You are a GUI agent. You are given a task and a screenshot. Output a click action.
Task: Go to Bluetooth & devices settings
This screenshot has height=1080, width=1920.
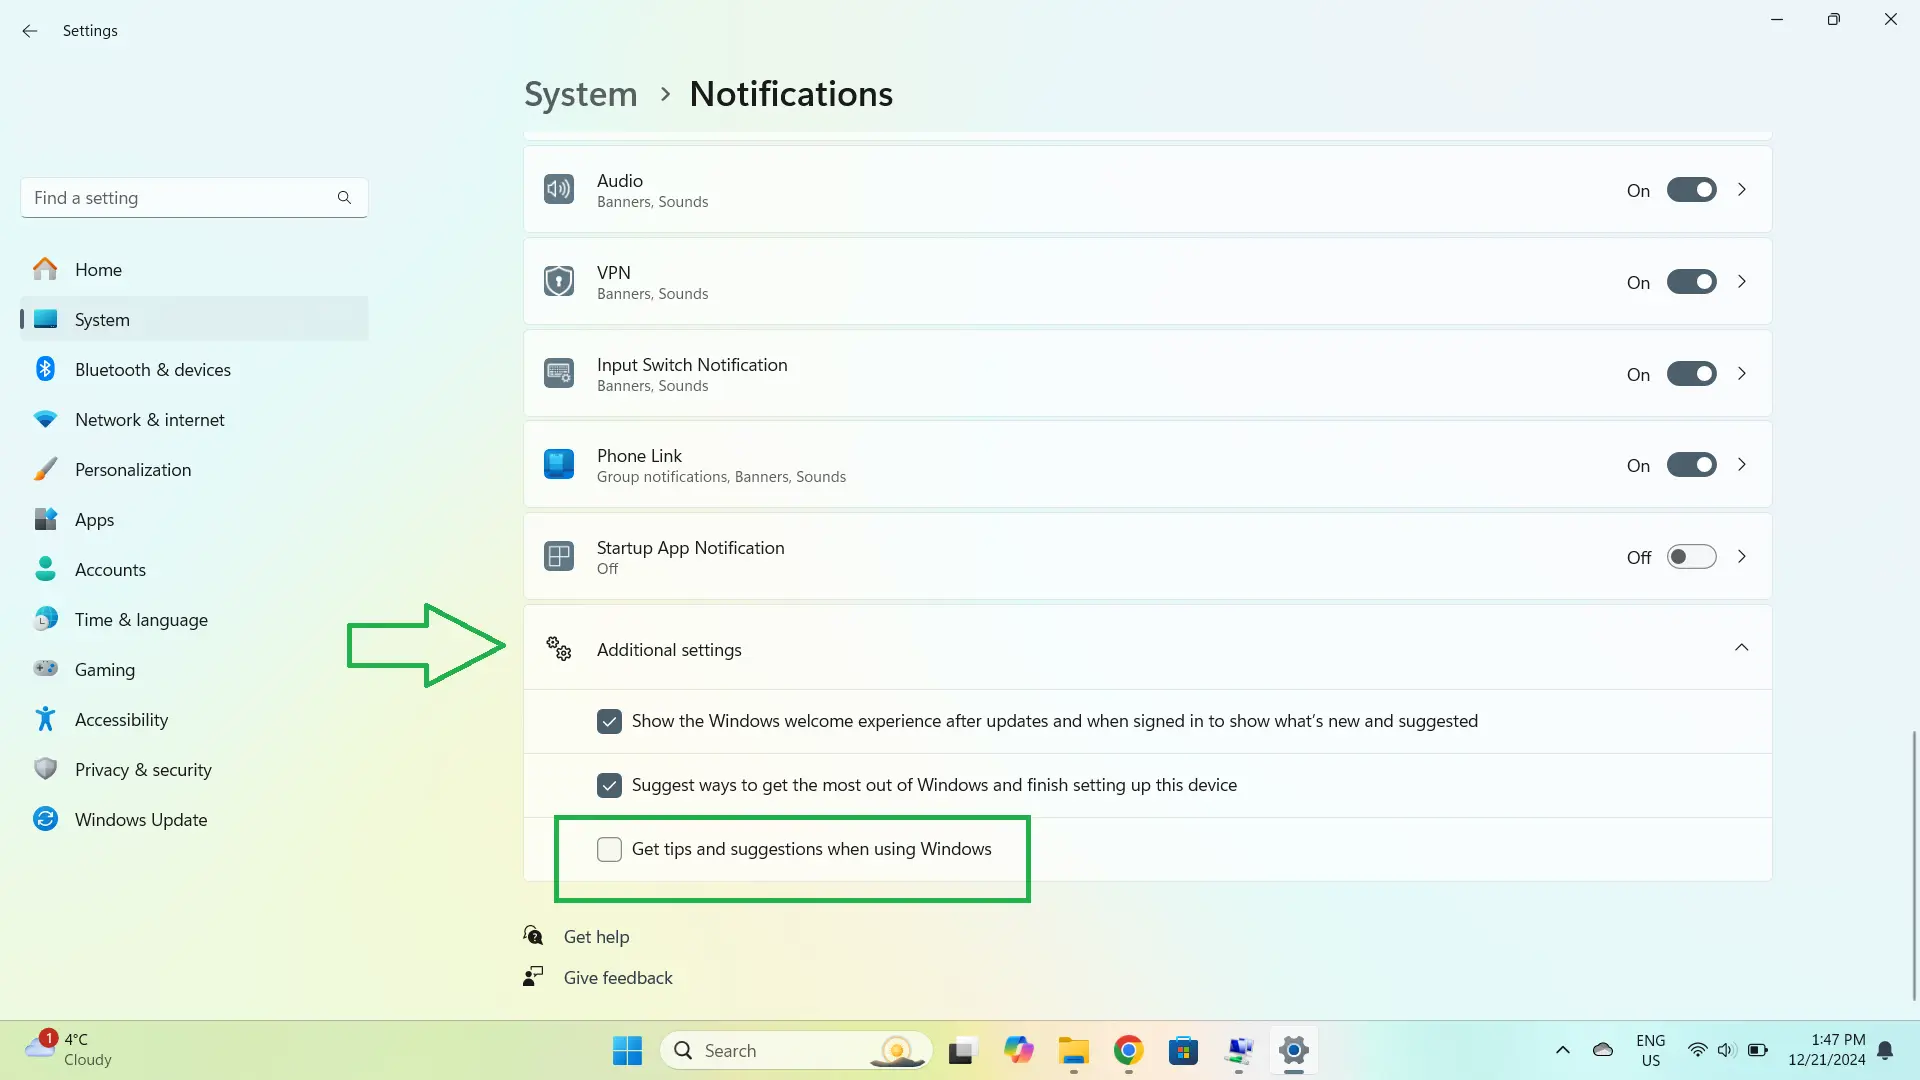(152, 370)
